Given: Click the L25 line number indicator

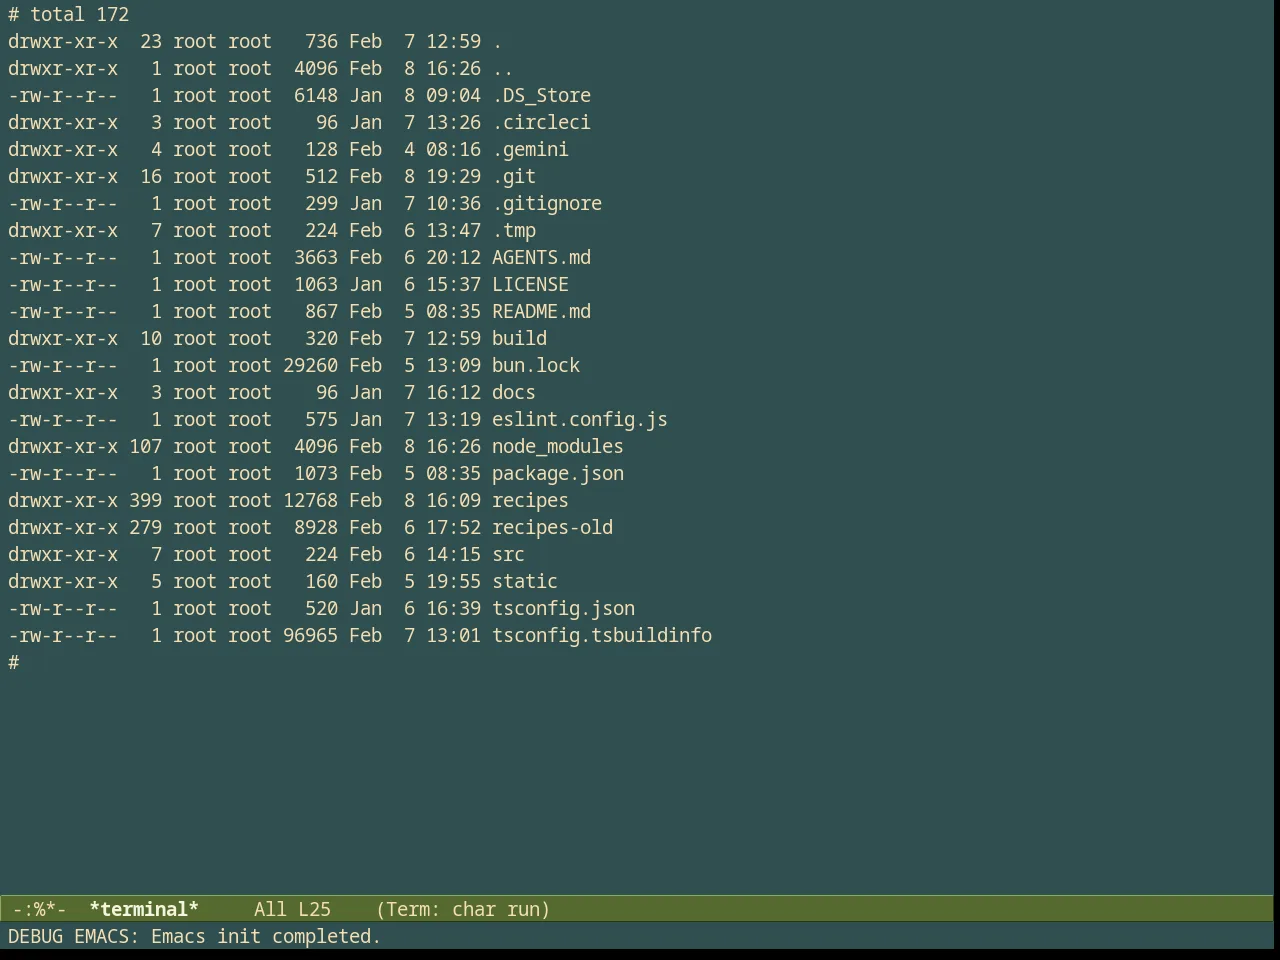Looking at the screenshot, I should [x=314, y=909].
